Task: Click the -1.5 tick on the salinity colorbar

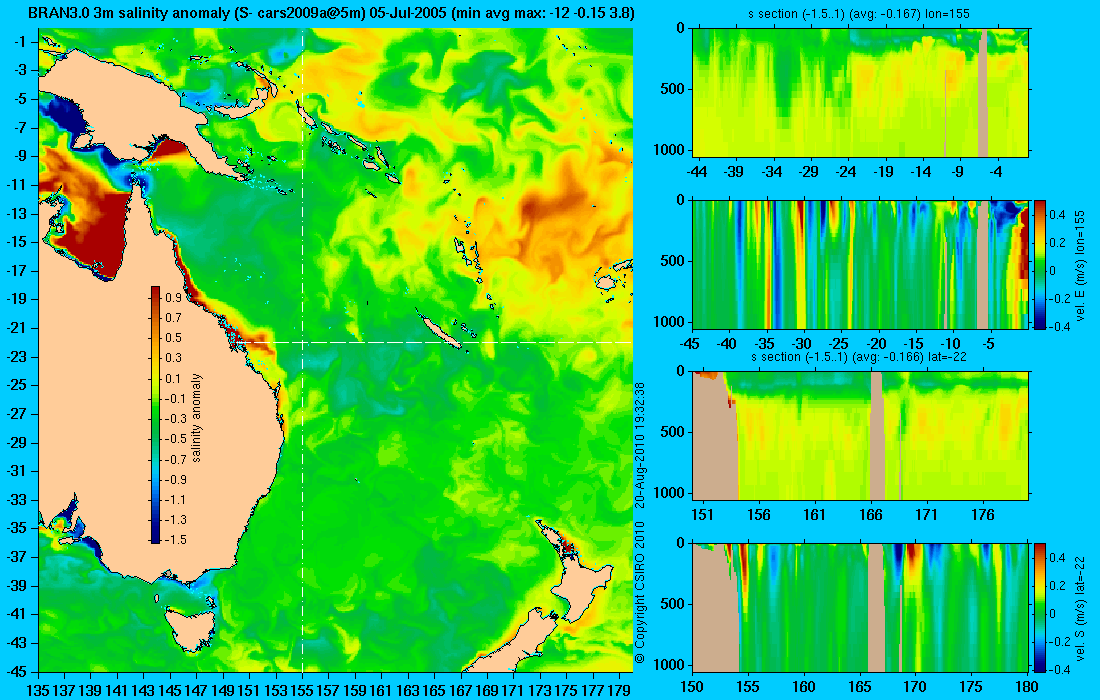Action: (x=175, y=539)
